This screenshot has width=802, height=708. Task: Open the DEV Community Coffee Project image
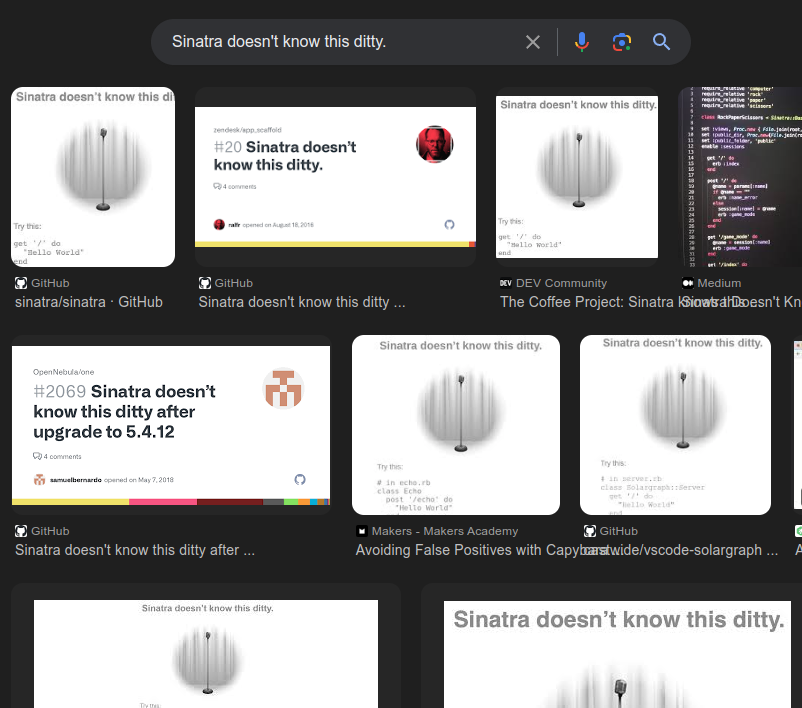tap(577, 177)
